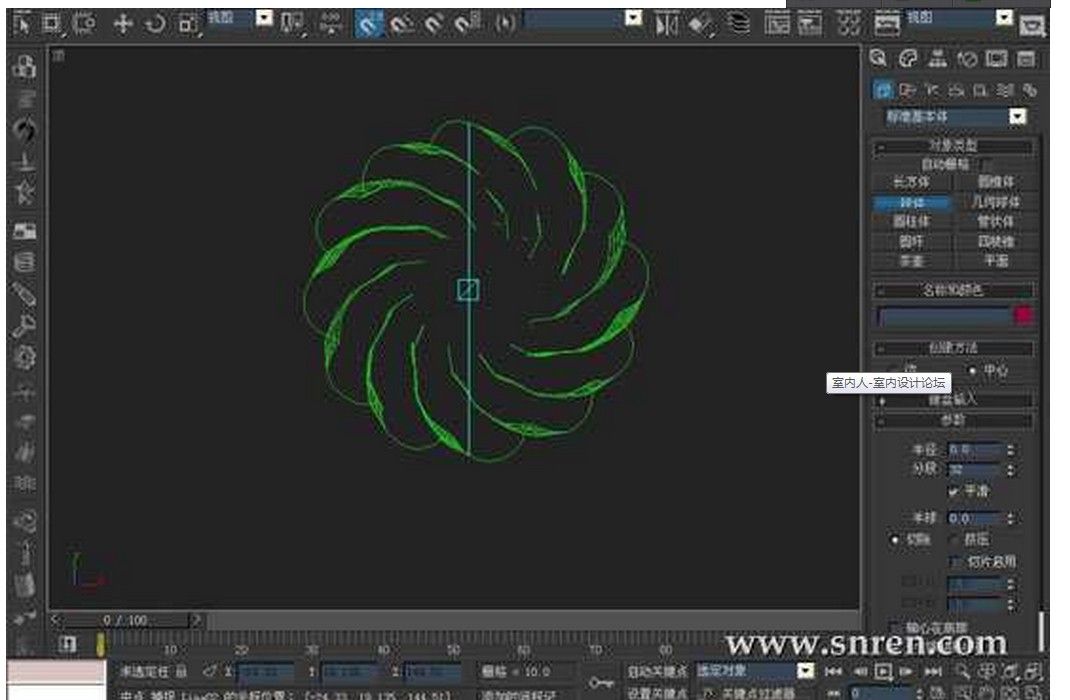Select the Helpers category icon
This screenshot has height=700, width=1070.
point(981,89)
